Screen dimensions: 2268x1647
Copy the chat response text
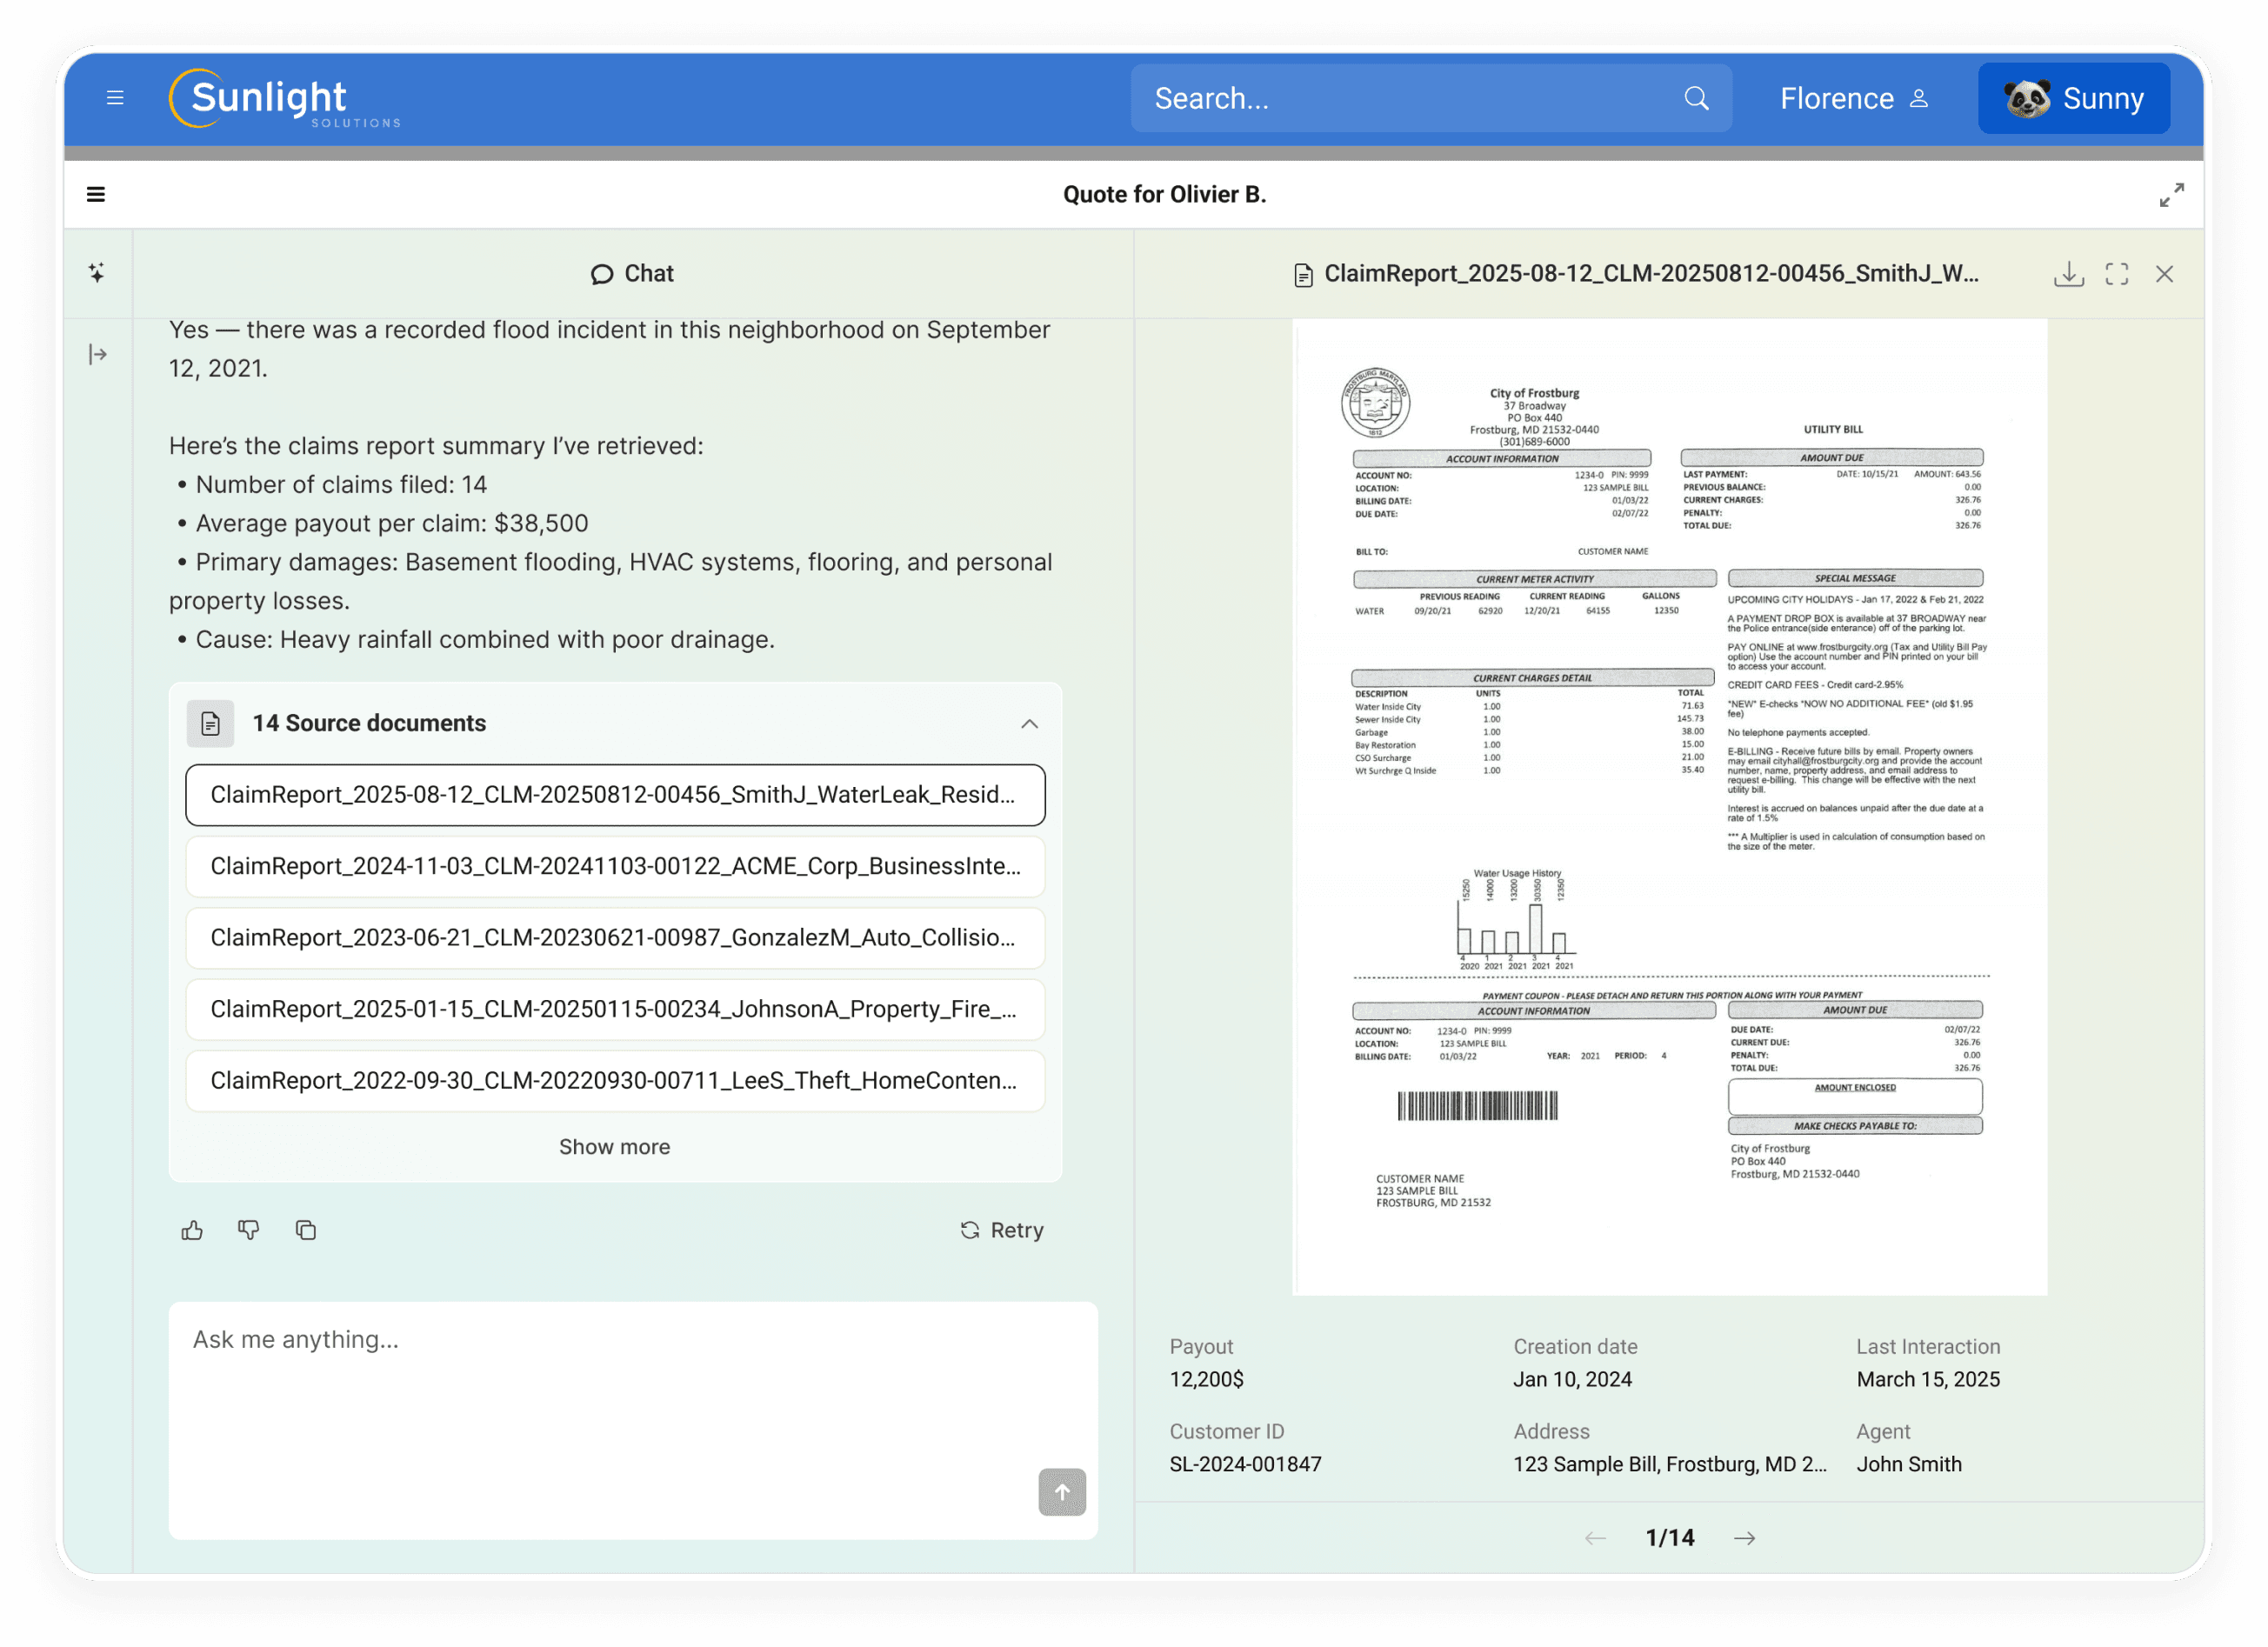[306, 1230]
